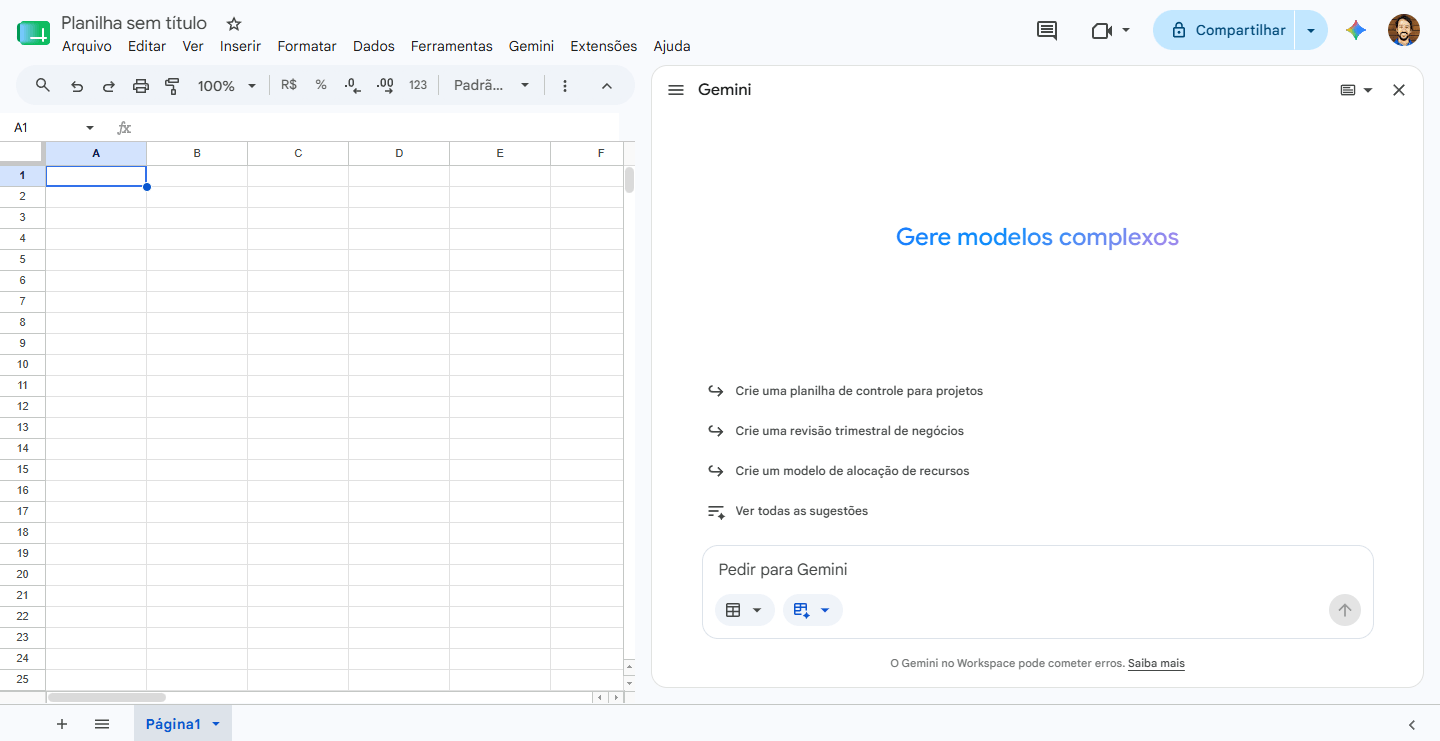
Task: Select row 10 header
Action: (22, 364)
